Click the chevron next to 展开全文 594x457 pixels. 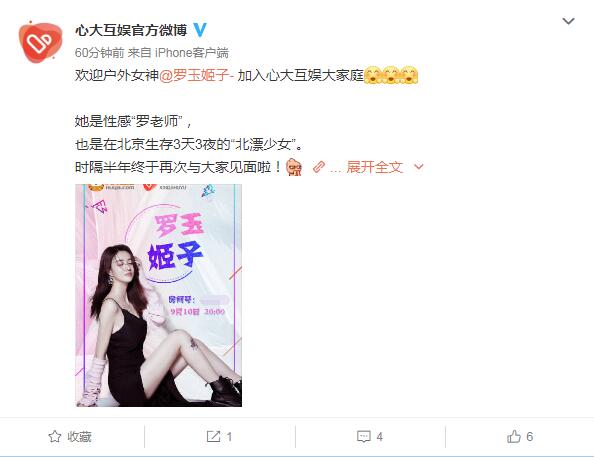point(419,167)
